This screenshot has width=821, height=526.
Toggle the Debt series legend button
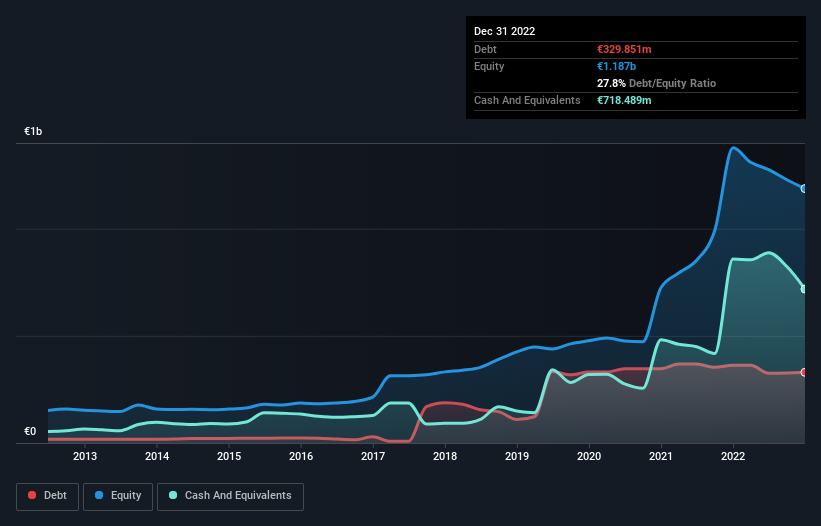click(48, 496)
